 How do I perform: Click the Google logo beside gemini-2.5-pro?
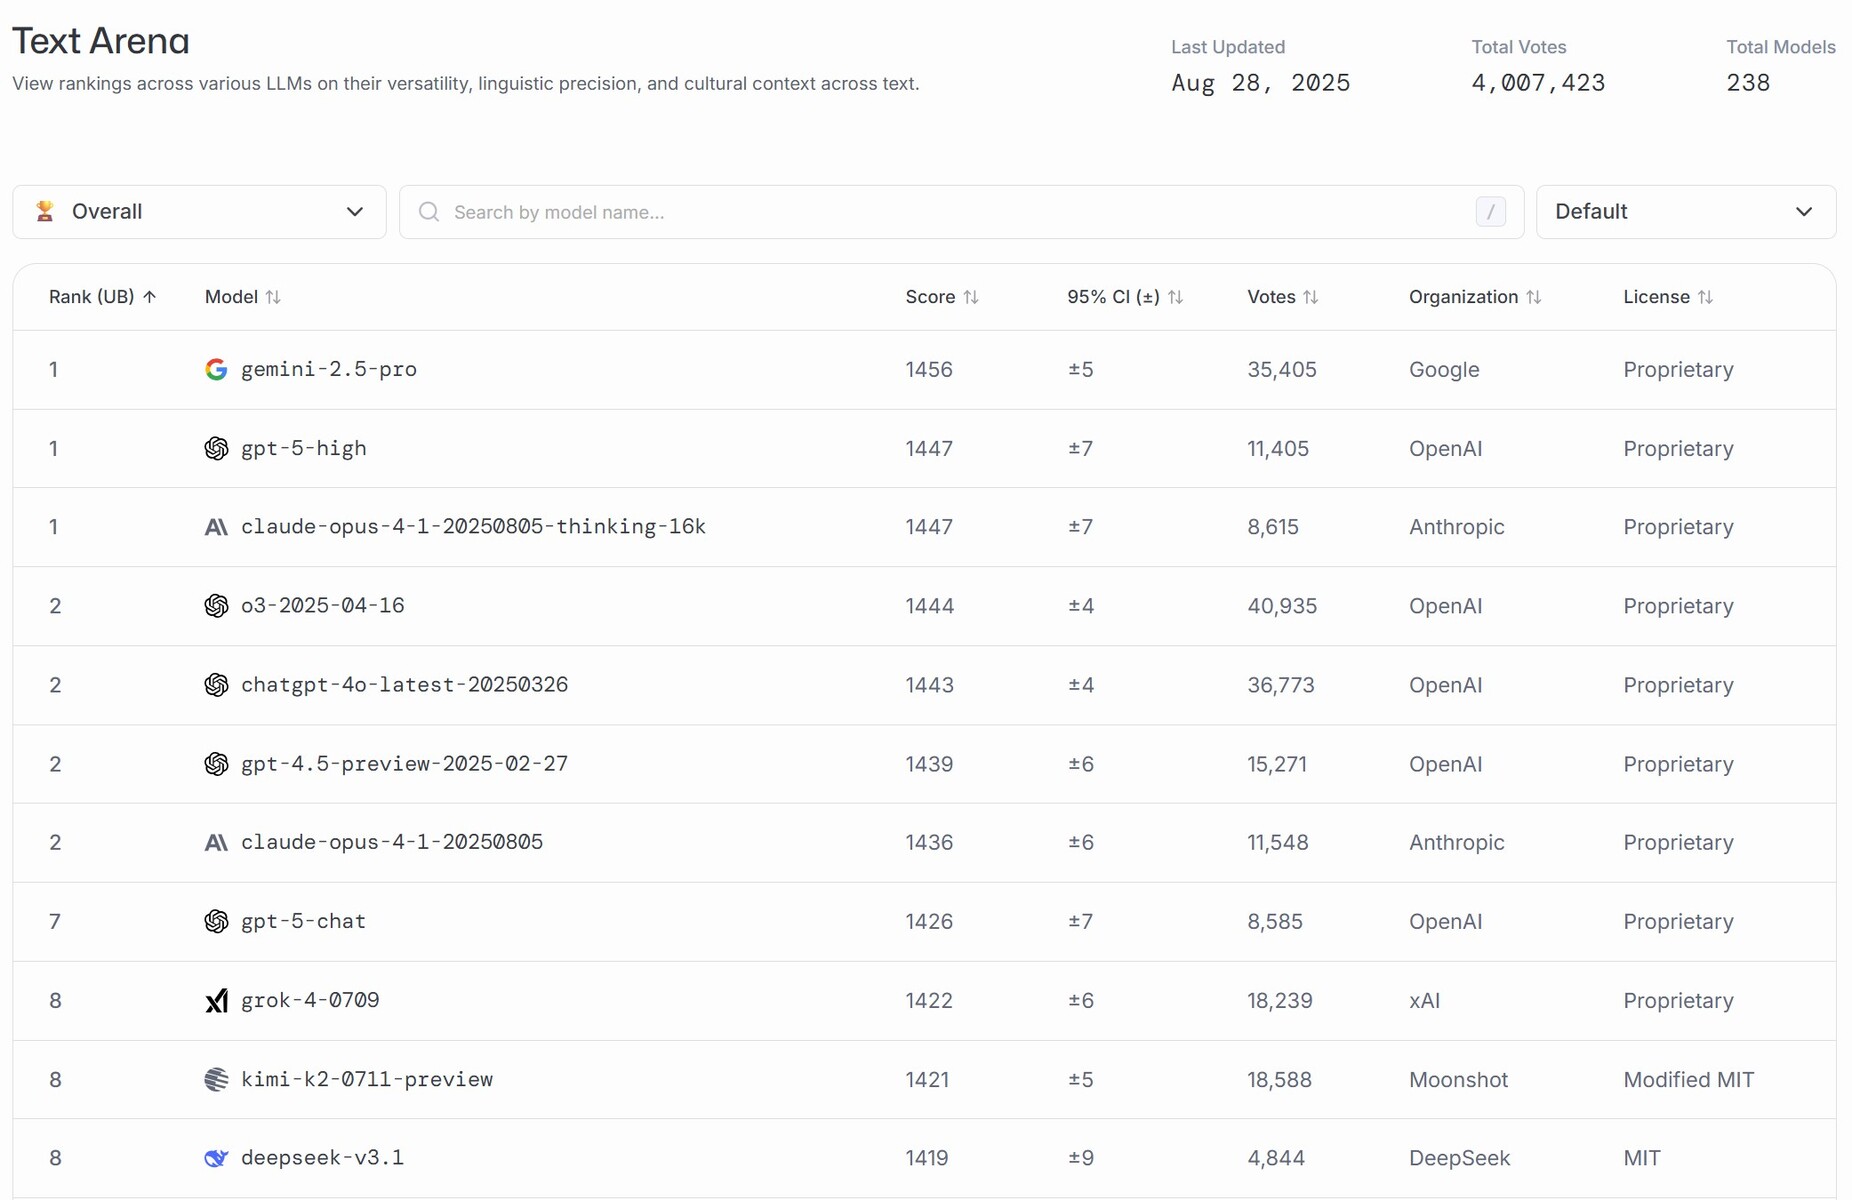tap(216, 369)
